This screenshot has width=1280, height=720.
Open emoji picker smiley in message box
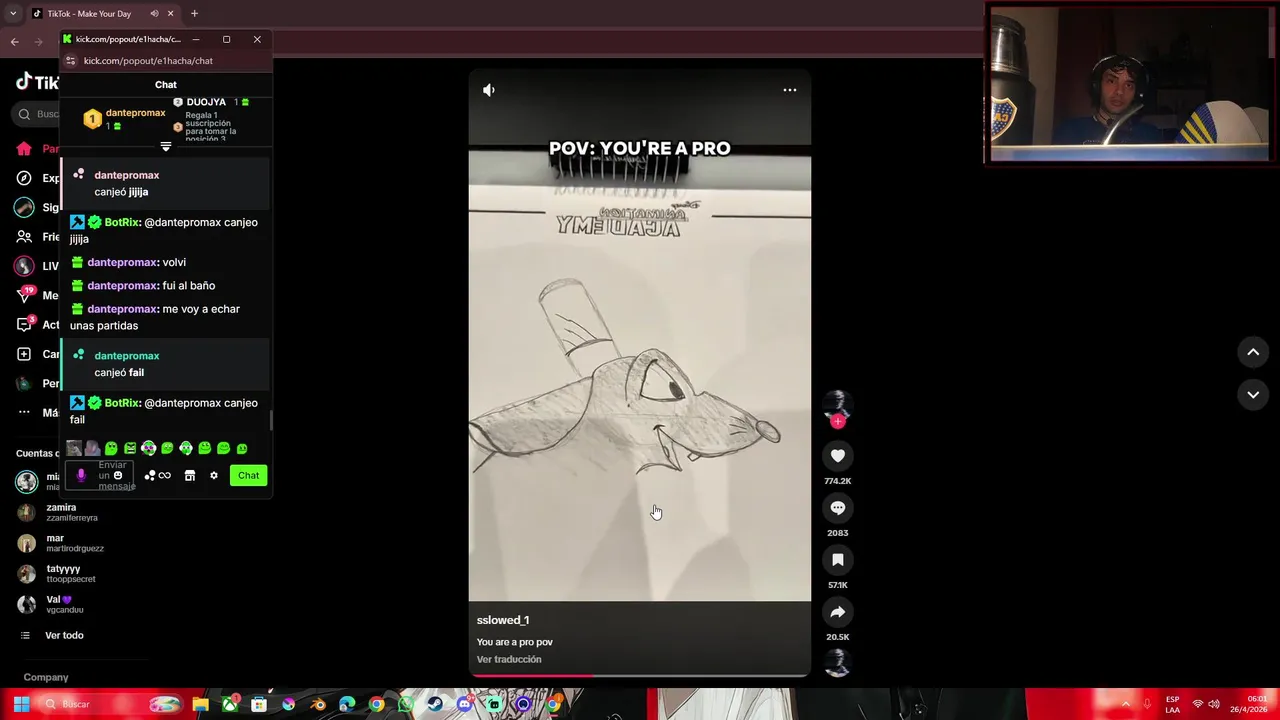pyautogui.click(x=118, y=476)
